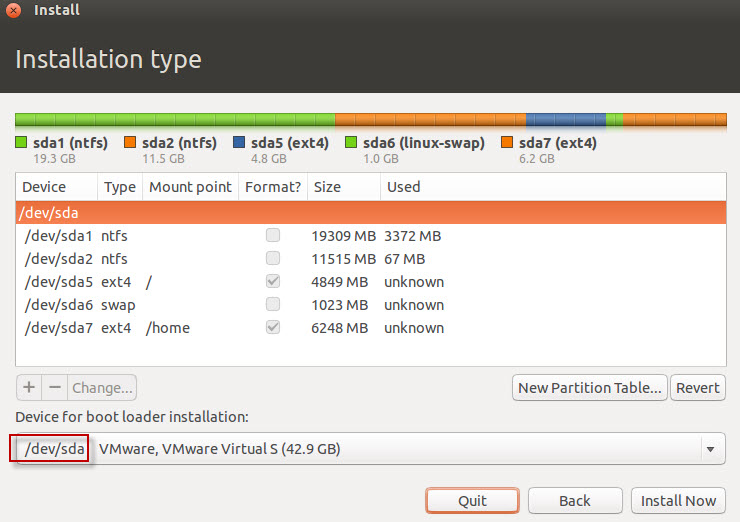
Task: Click the Revert button
Action: [697, 388]
